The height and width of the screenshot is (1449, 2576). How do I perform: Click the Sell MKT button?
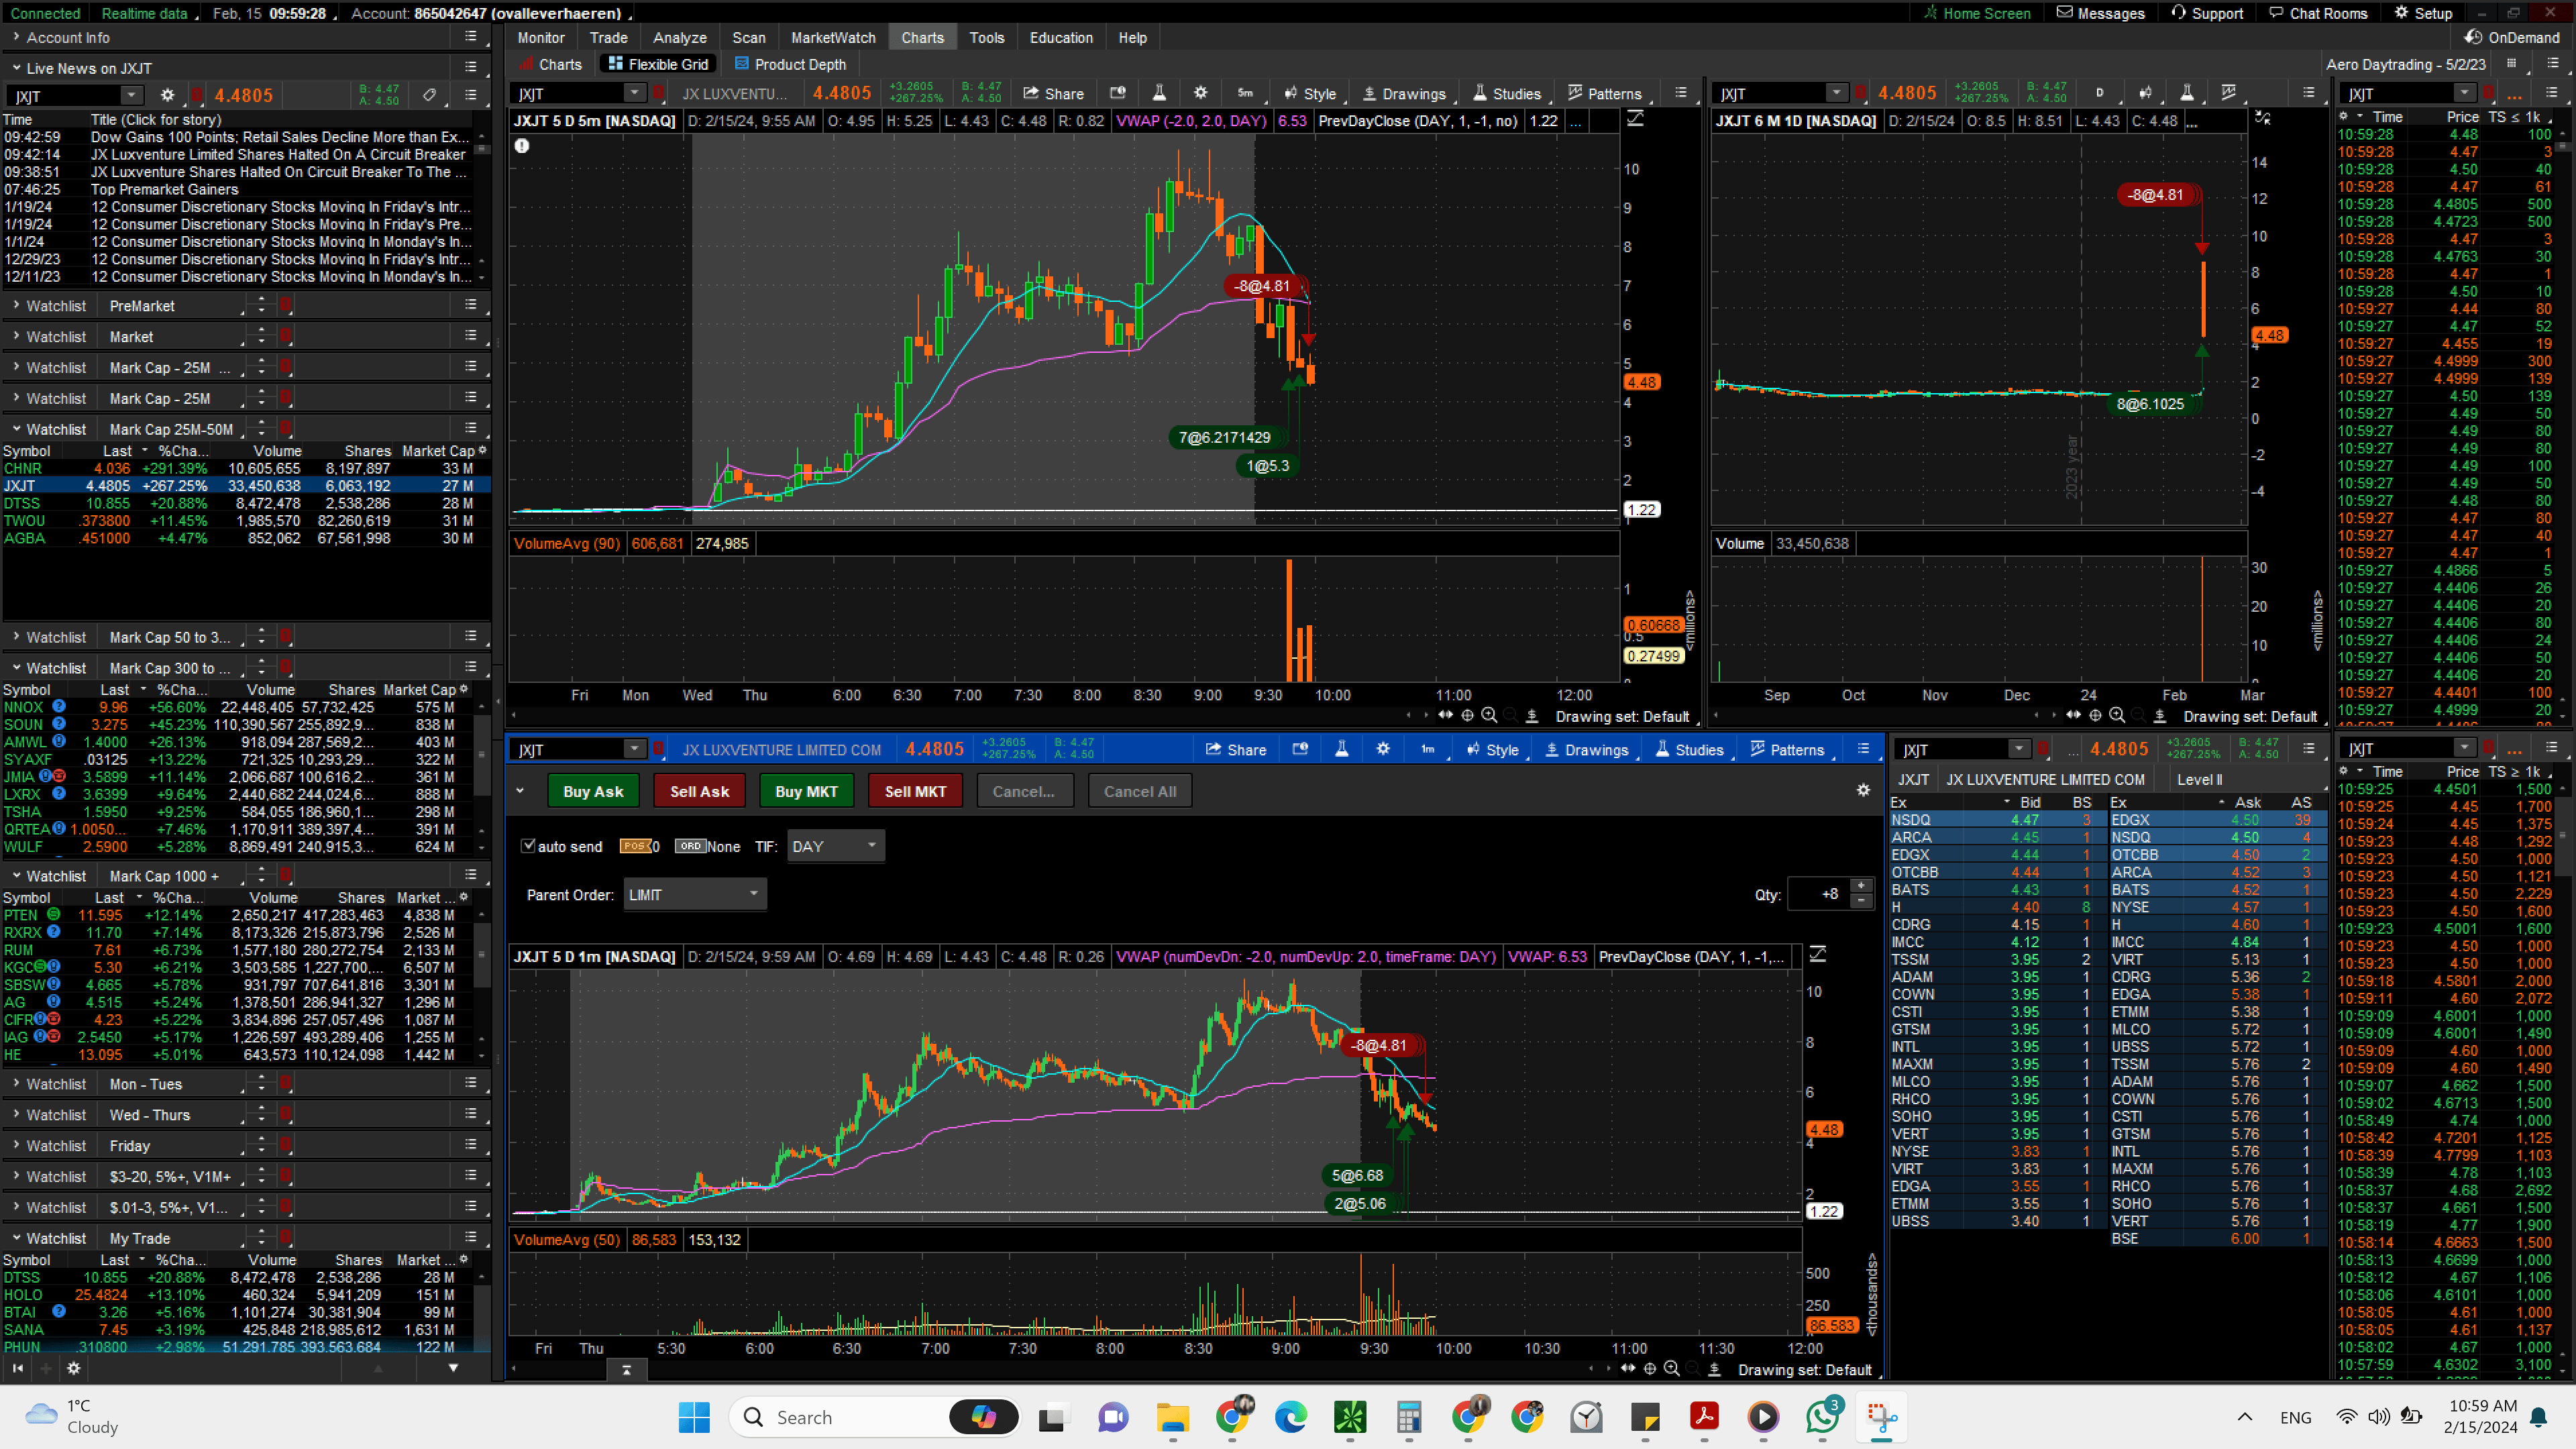click(914, 791)
